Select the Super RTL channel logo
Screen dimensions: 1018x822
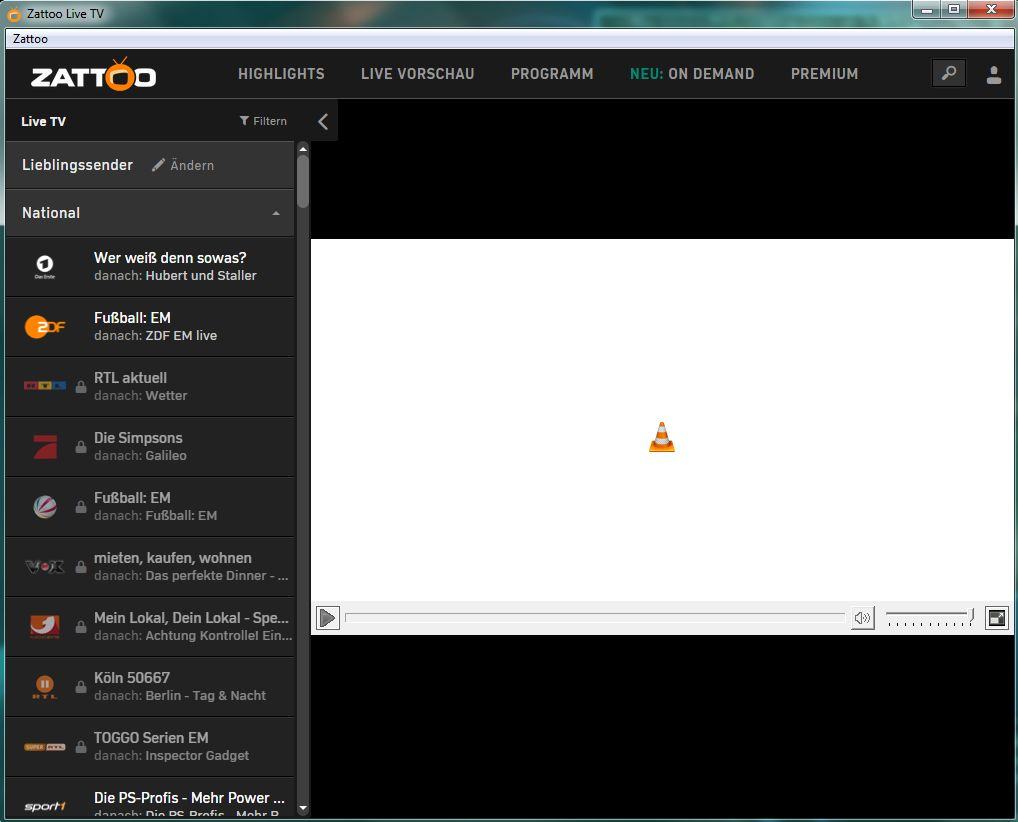[45, 747]
